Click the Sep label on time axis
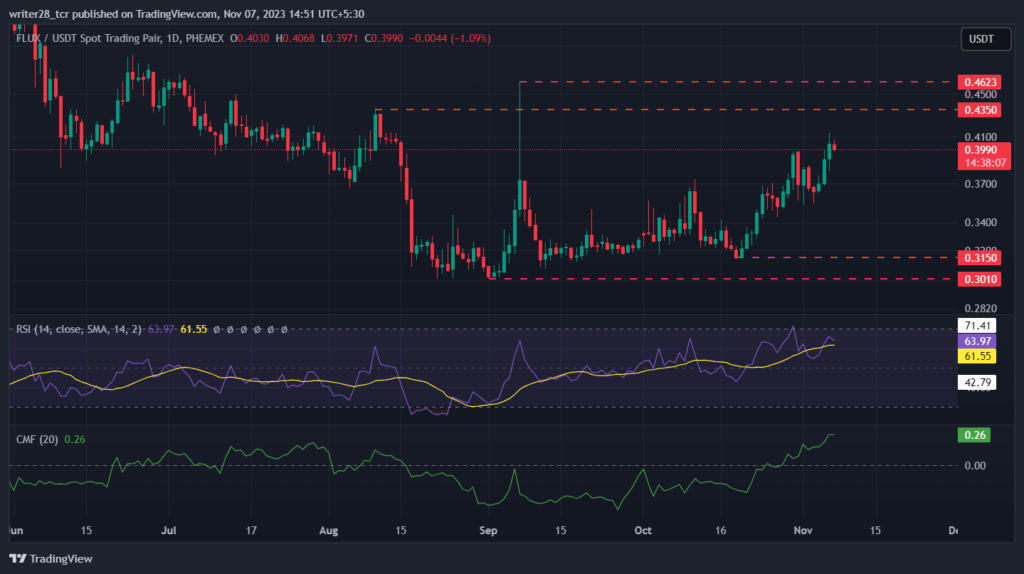The height and width of the screenshot is (574, 1024). (488, 531)
